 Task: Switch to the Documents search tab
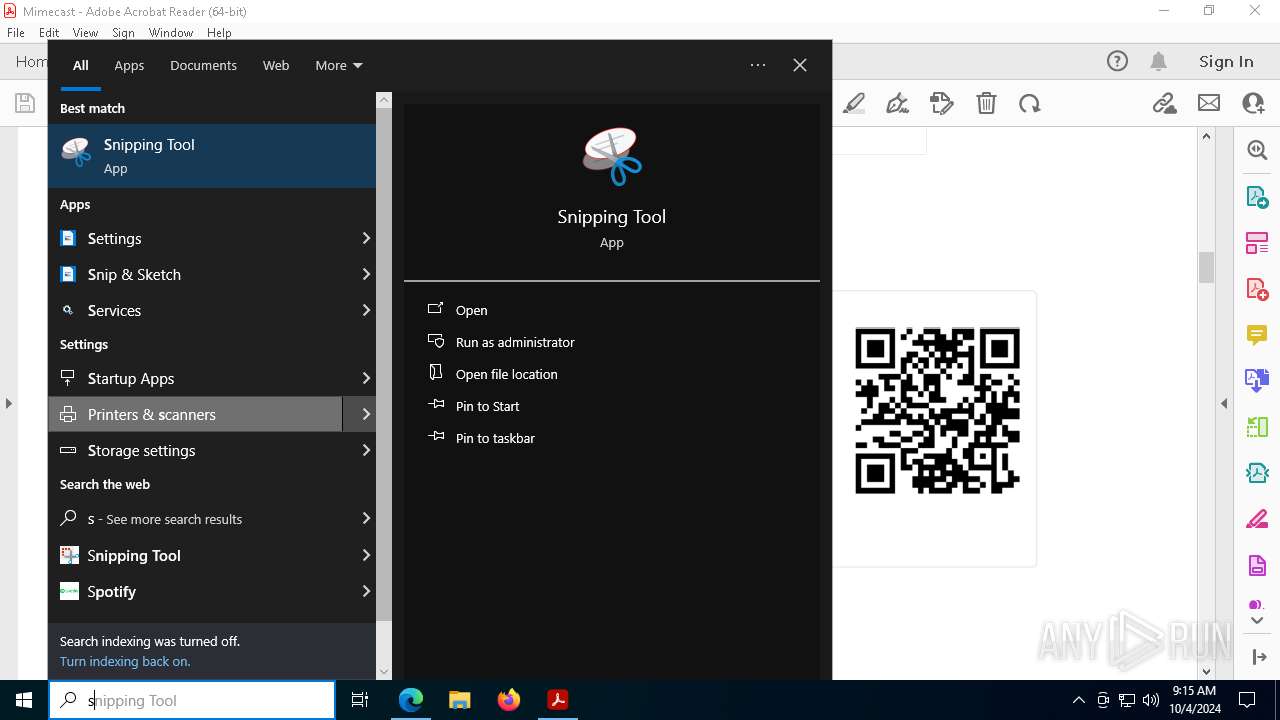click(203, 65)
